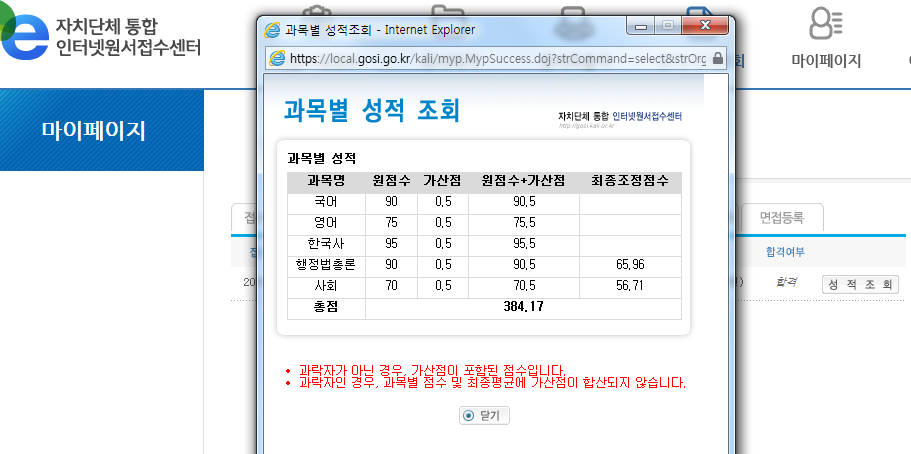911x454 pixels.
Task: Click the 닫기 close button in popup
Action: pos(484,416)
